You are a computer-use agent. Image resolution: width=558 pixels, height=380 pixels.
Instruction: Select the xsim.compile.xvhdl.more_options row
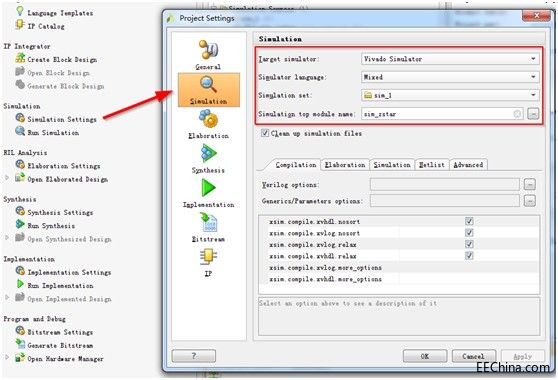[x=399, y=279]
